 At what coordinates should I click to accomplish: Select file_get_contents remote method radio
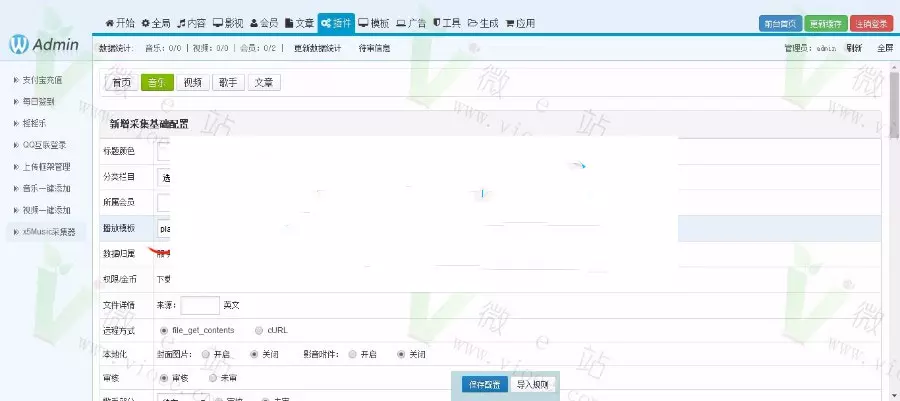[164, 329]
